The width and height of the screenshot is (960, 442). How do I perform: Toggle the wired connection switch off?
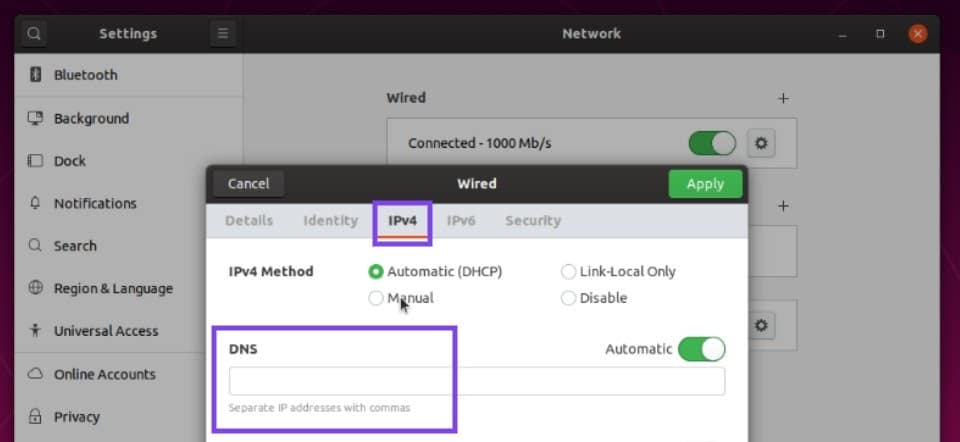coord(712,143)
